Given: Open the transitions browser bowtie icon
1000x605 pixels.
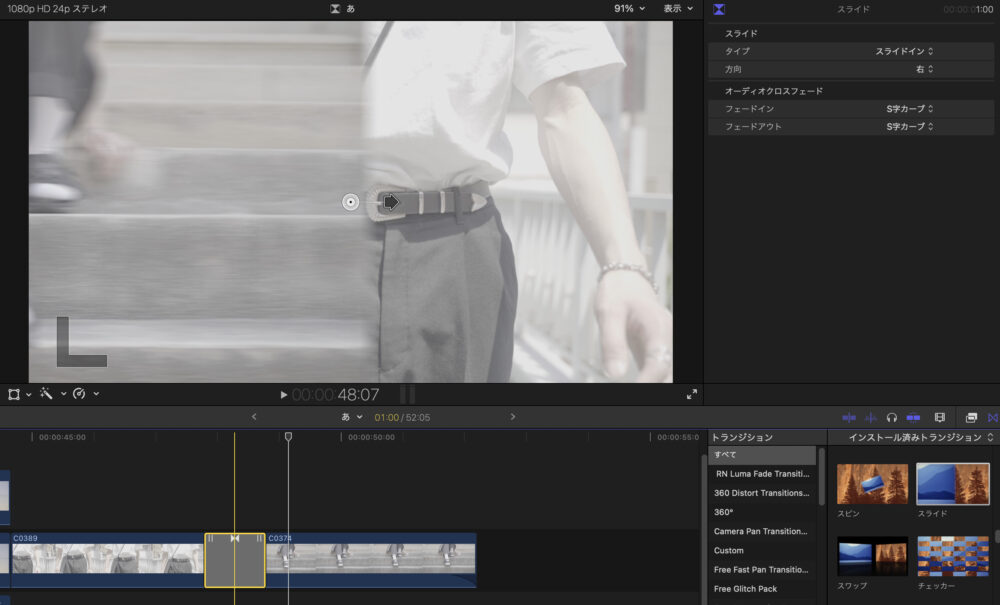Looking at the screenshot, I should point(993,417).
